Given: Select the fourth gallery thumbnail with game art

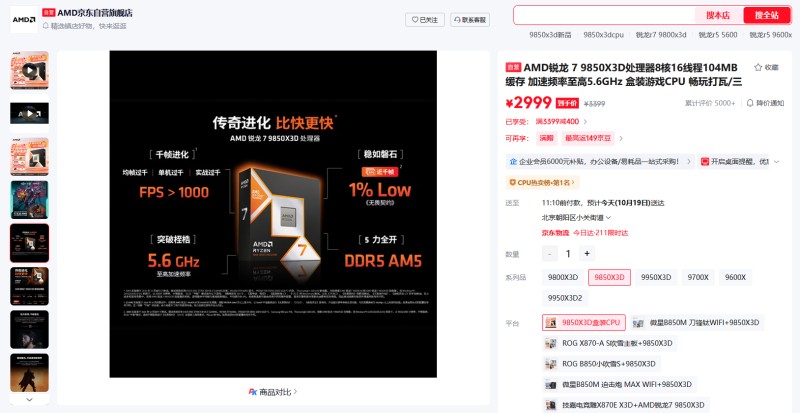Looking at the screenshot, I should [30, 200].
